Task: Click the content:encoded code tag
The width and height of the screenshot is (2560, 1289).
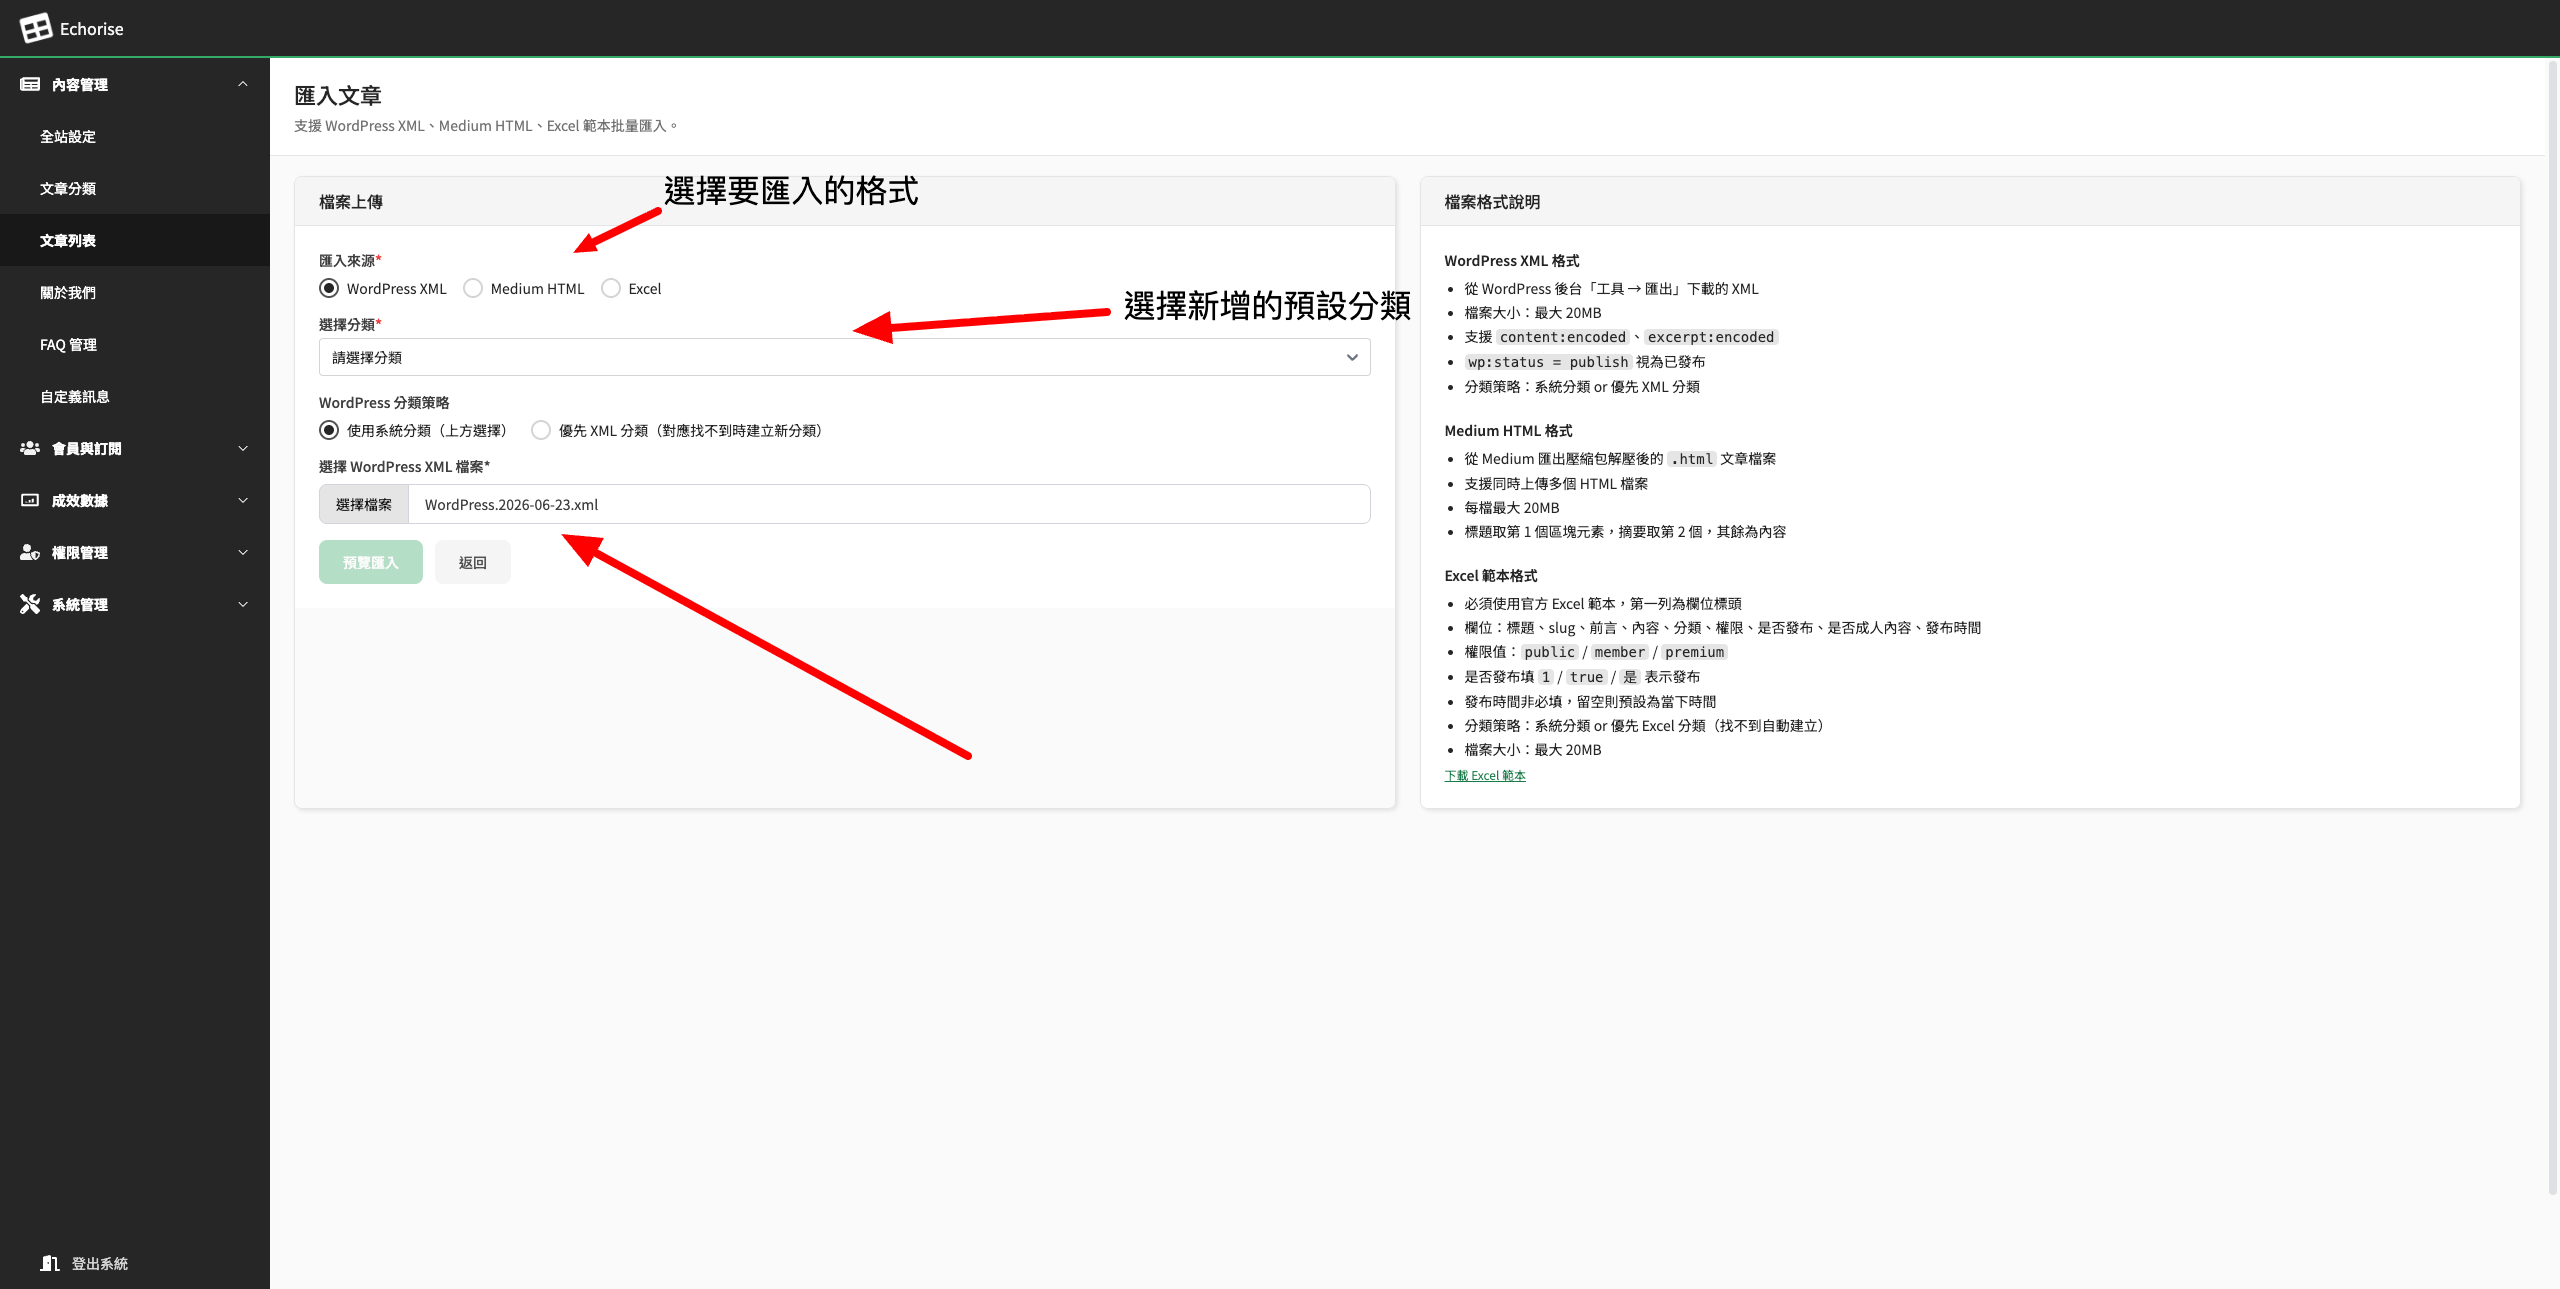Action: (1563, 337)
